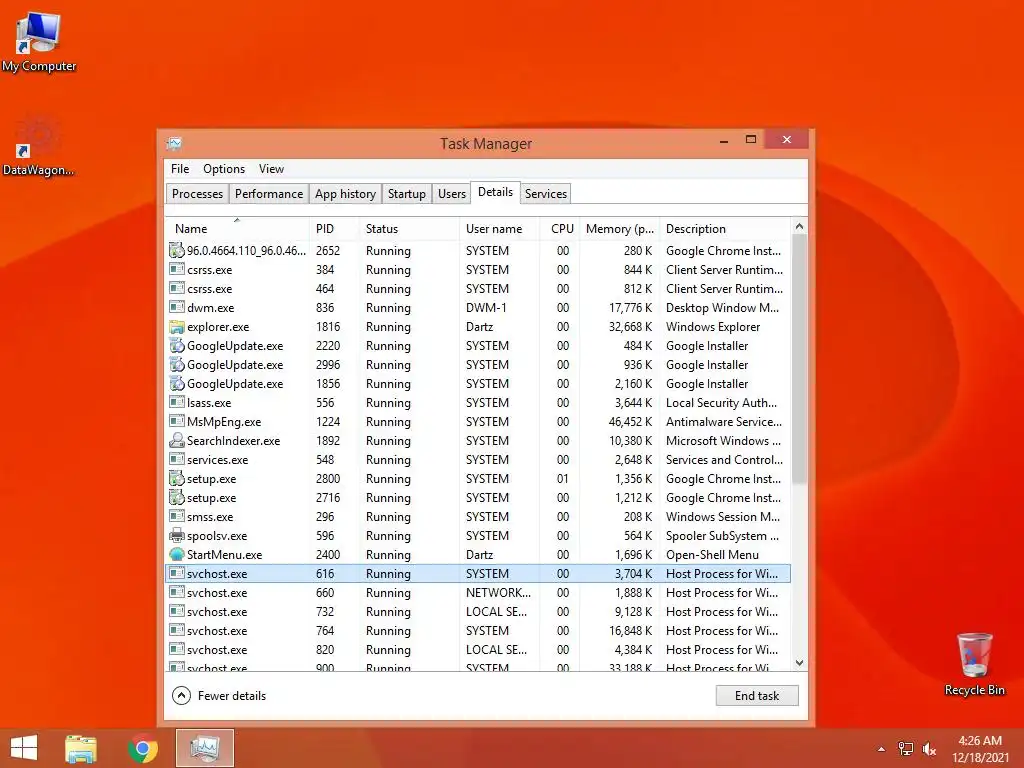Click the DWM-1 user name cell
The image size is (1024, 768).
point(486,308)
